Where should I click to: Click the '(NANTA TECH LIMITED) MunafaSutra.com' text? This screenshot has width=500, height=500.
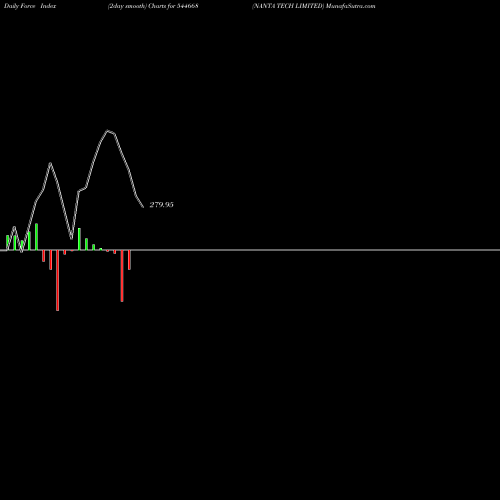coord(314,6)
